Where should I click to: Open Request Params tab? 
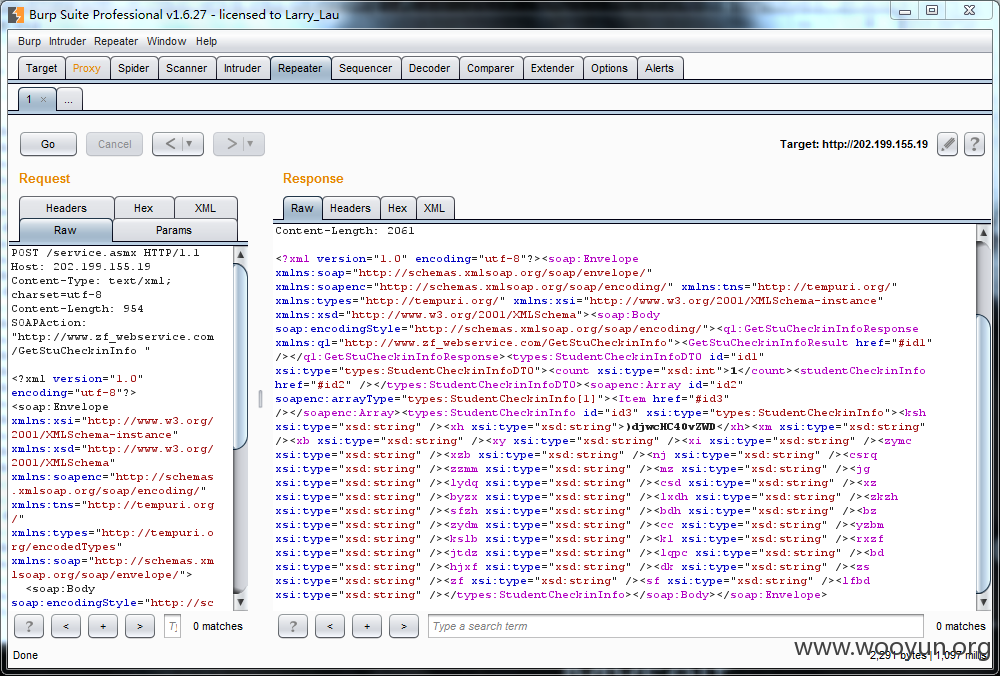tap(174, 230)
